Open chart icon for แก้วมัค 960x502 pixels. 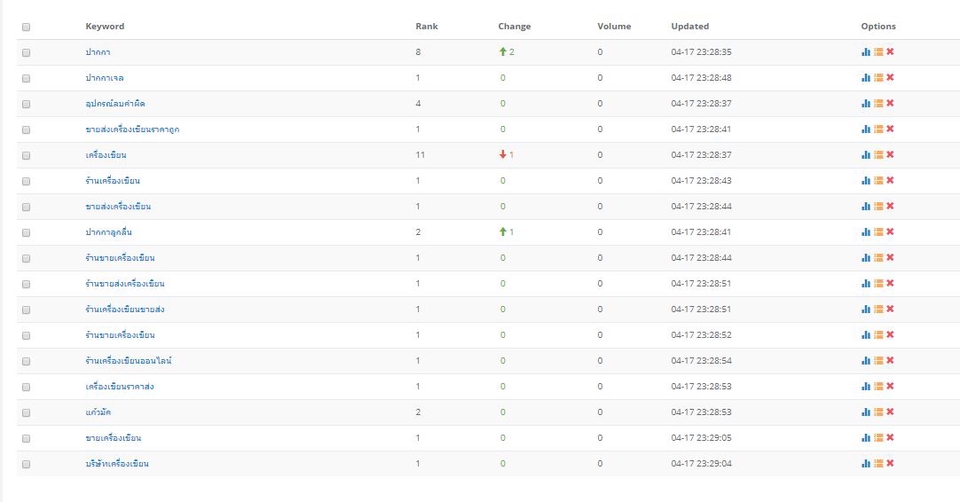866,412
